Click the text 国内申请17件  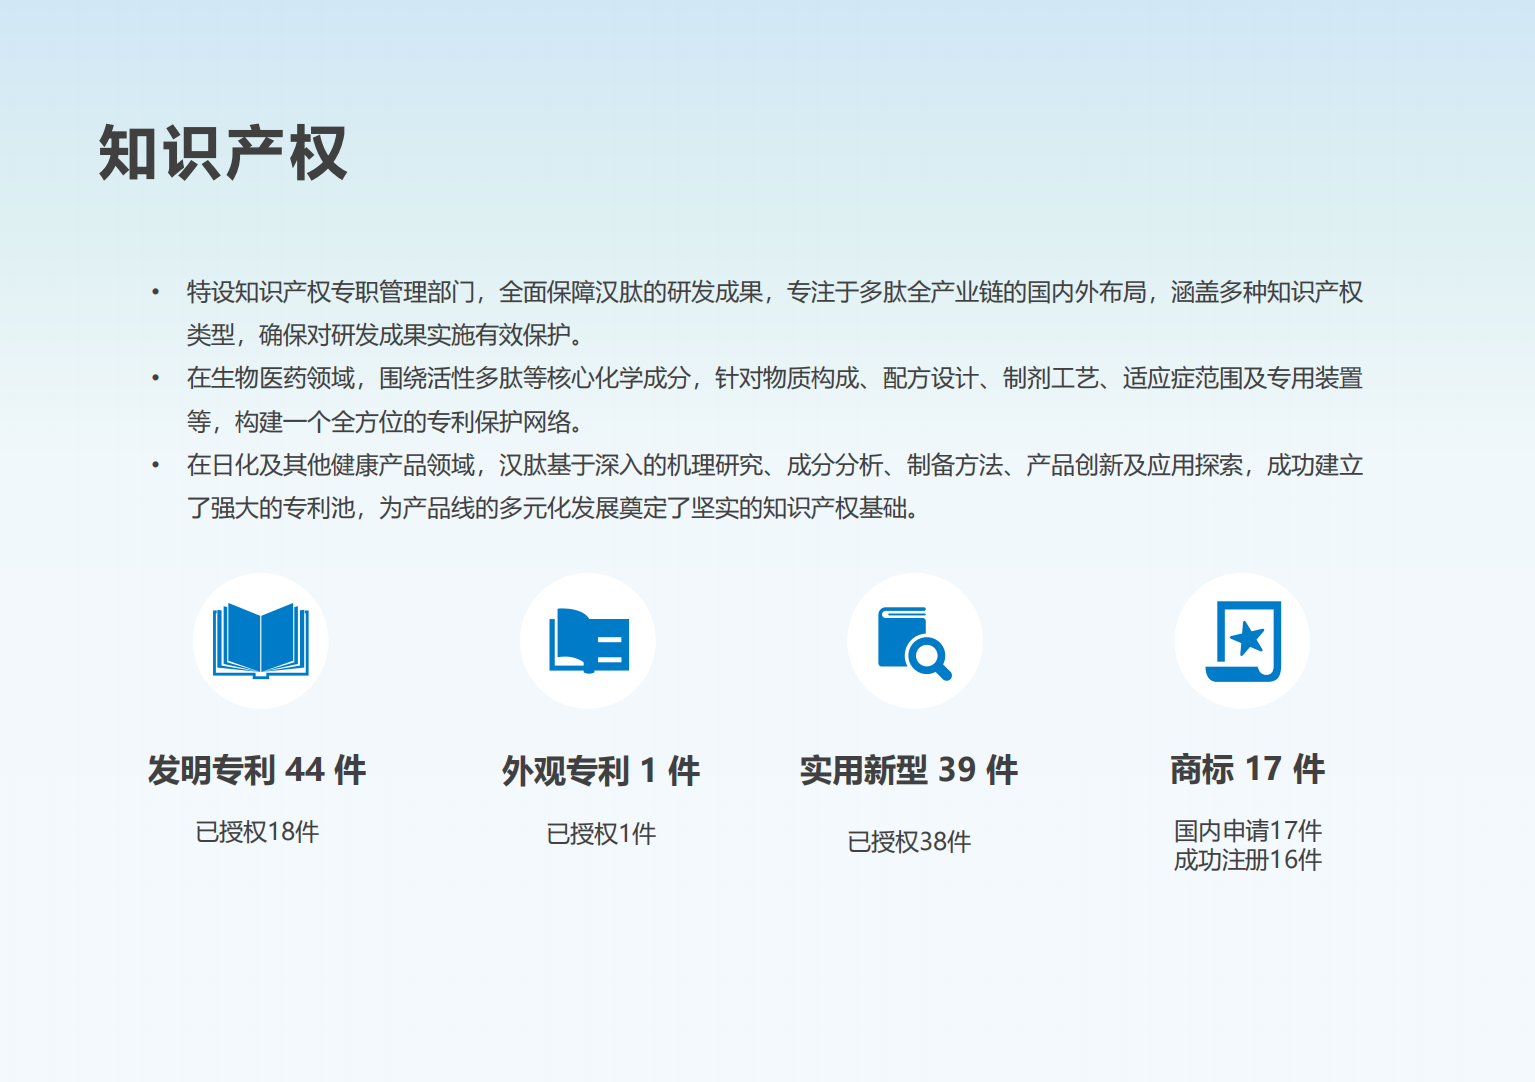pos(1247,831)
